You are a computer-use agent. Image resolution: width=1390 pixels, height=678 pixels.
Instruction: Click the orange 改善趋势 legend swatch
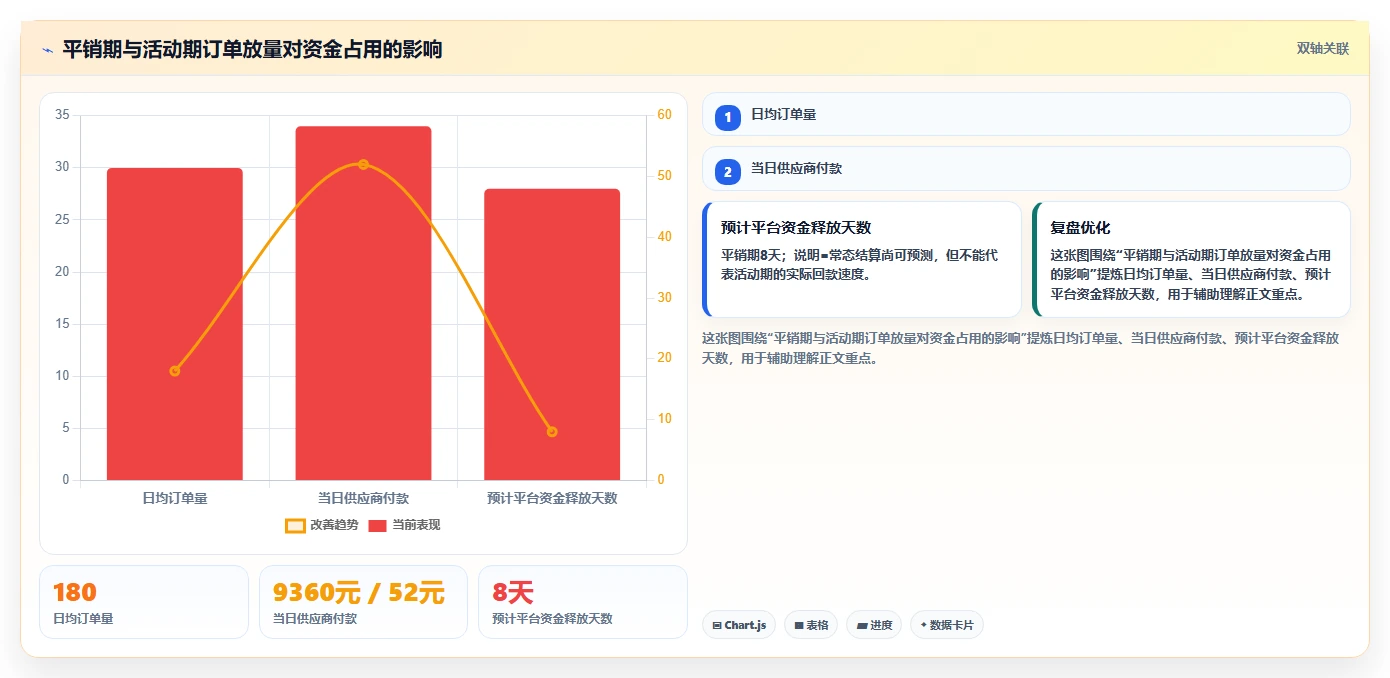[295, 526]
